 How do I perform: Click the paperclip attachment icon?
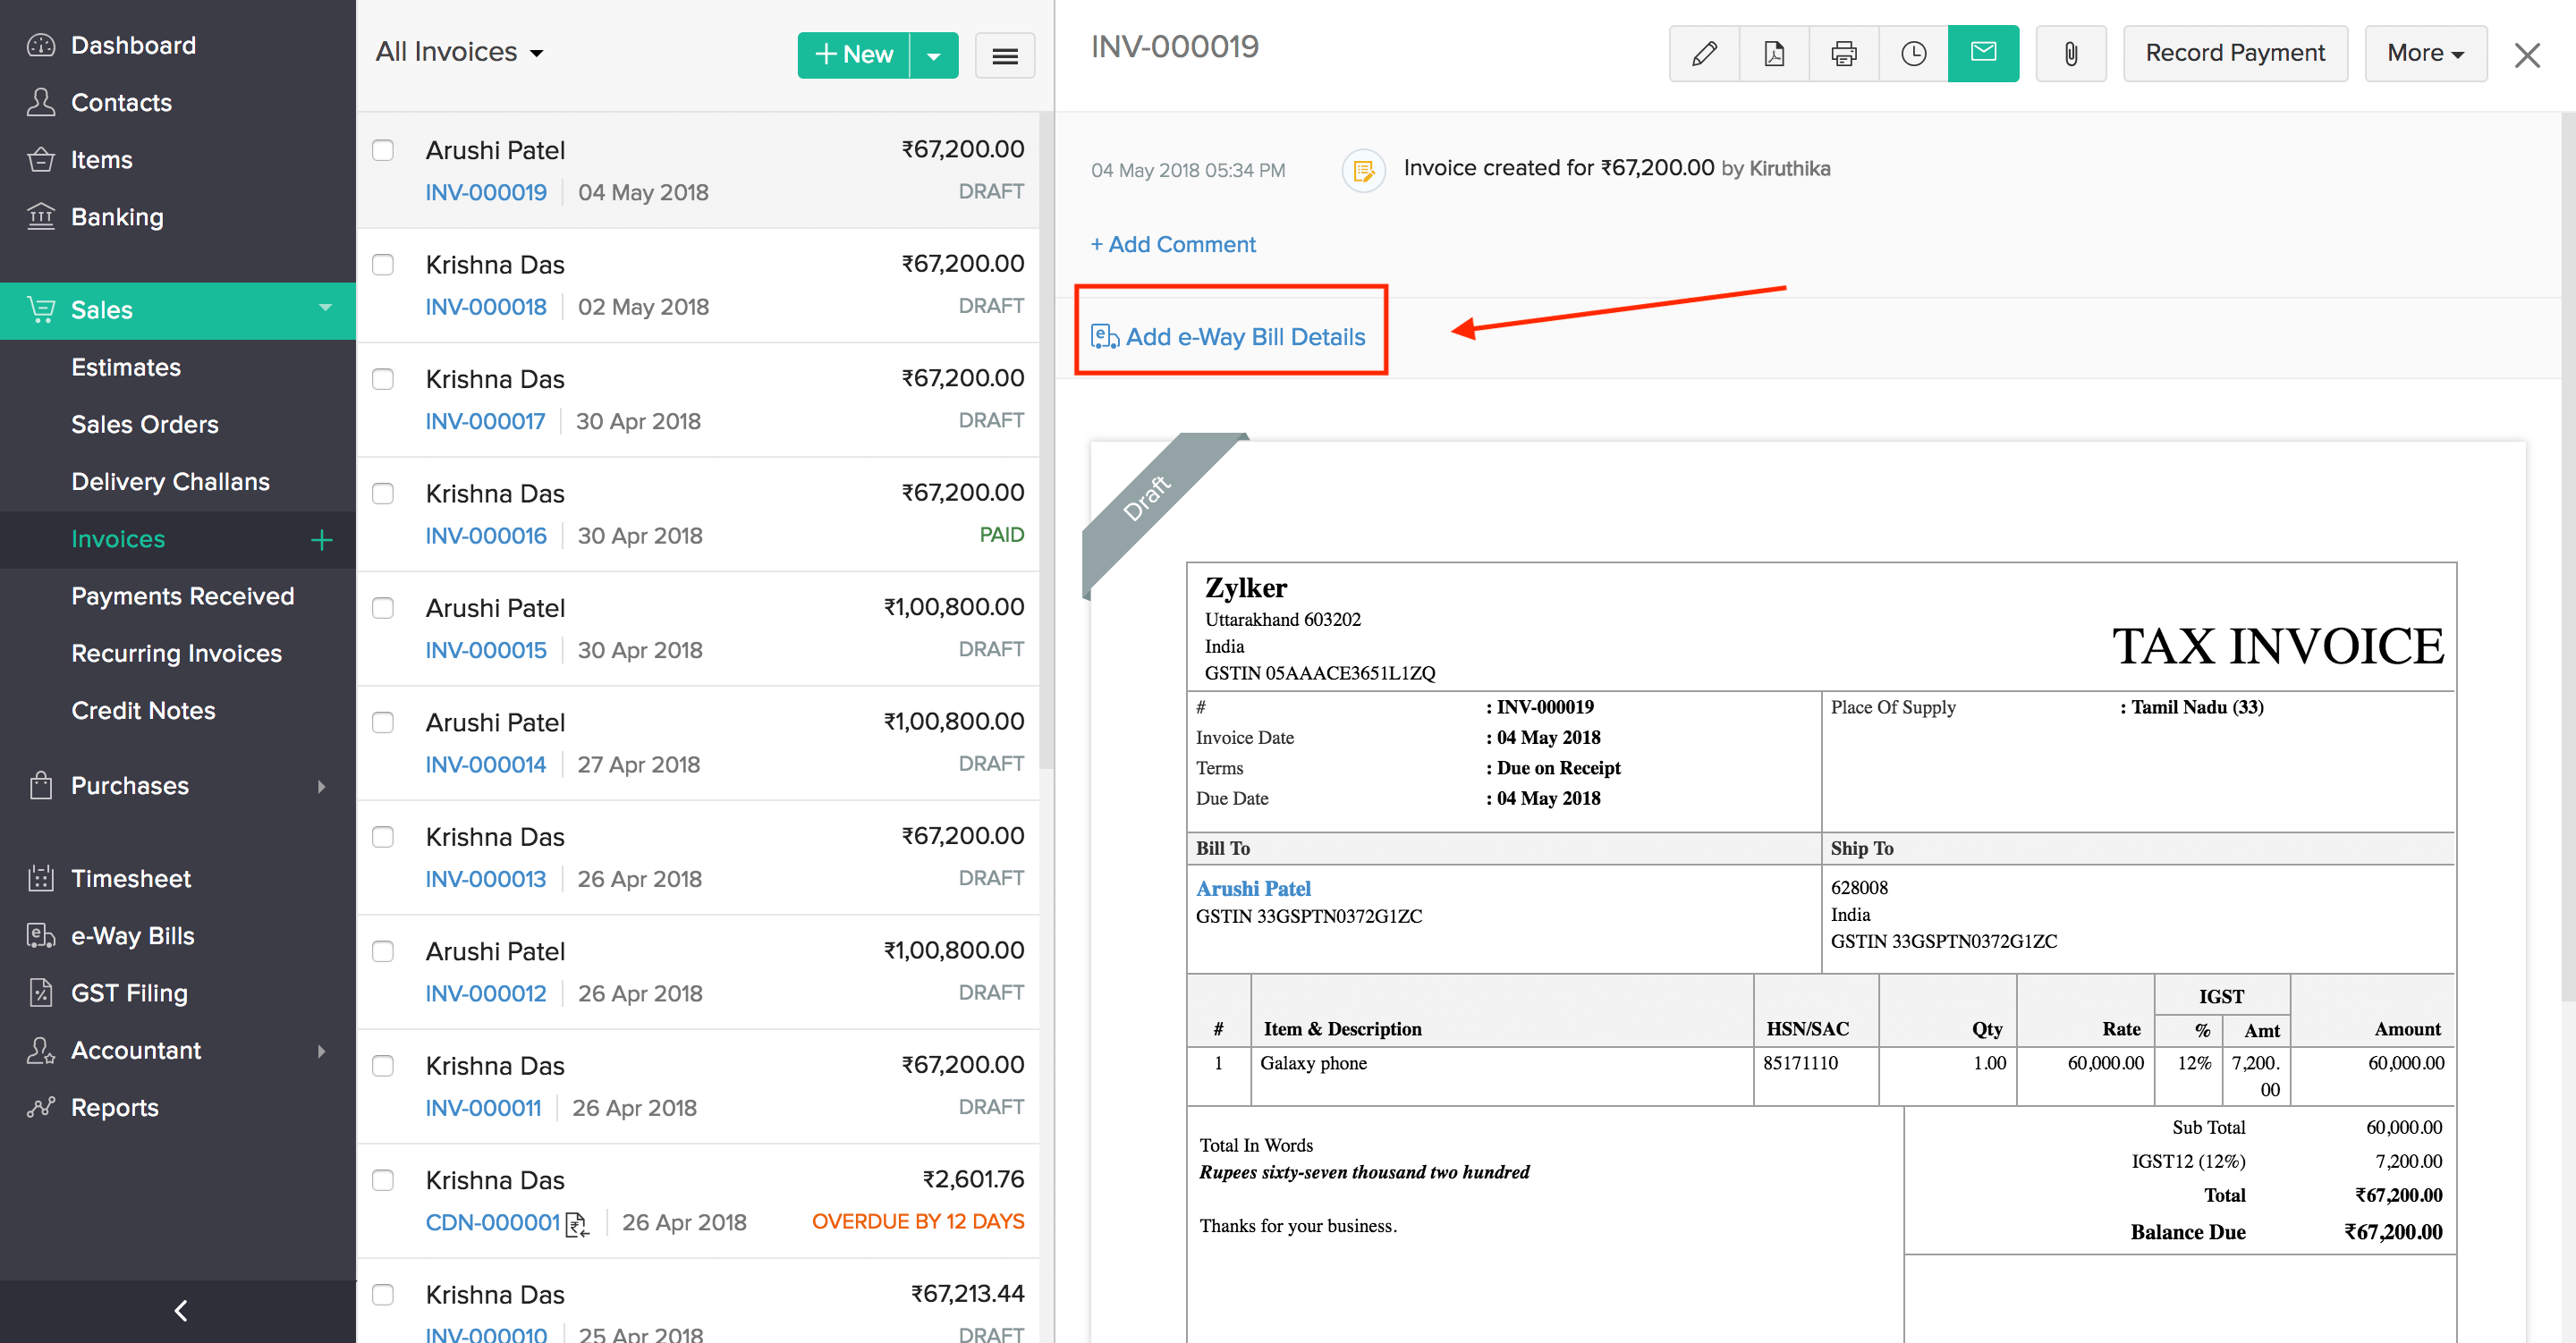2071,54
